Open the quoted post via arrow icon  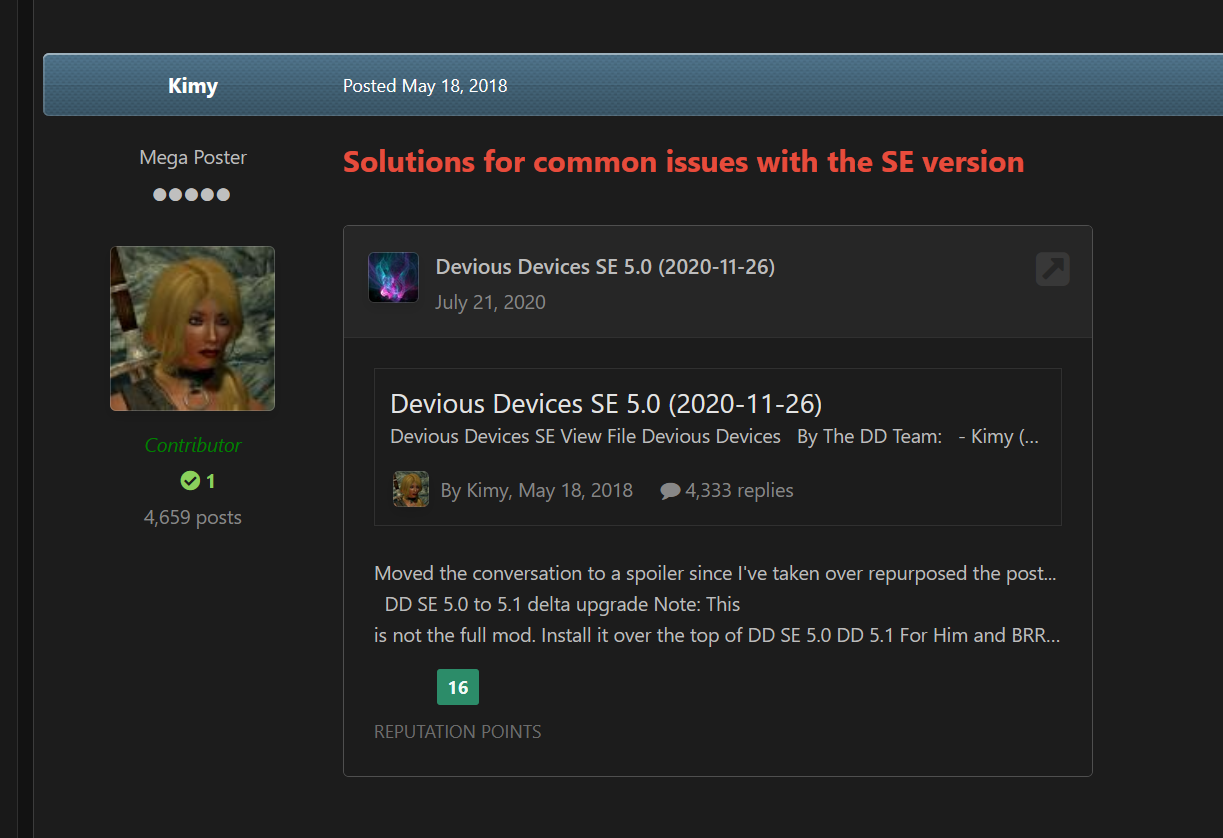[x=1053, y=269]
